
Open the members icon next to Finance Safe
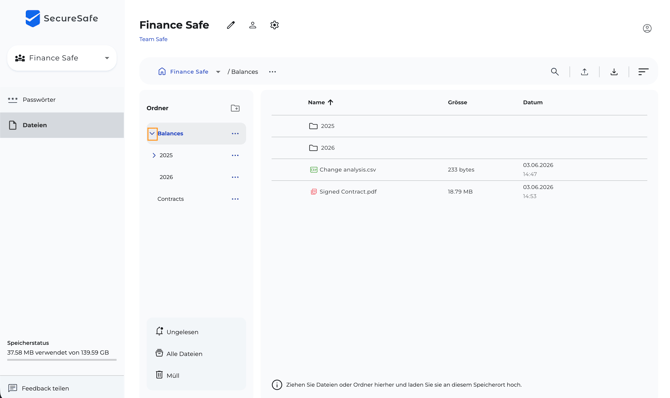[x=253, y=25]
